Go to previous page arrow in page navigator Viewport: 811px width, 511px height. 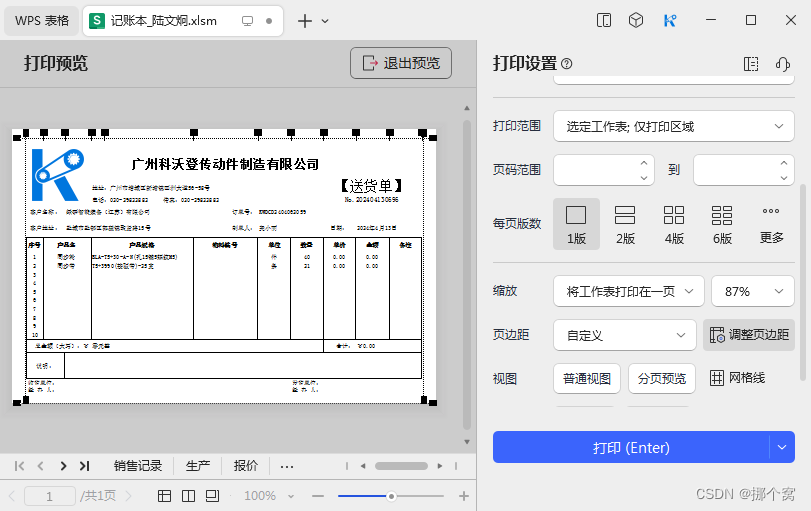[x=12, y=496]
